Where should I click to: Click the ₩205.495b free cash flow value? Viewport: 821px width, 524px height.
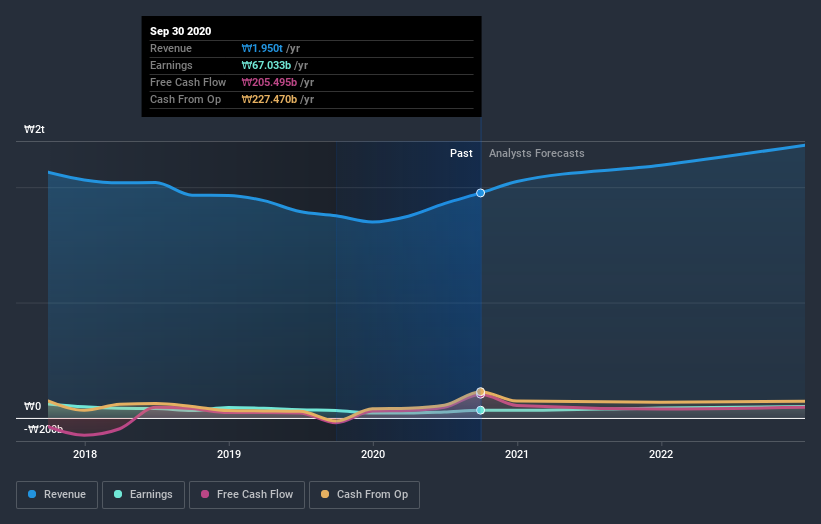tap(269, 82)
